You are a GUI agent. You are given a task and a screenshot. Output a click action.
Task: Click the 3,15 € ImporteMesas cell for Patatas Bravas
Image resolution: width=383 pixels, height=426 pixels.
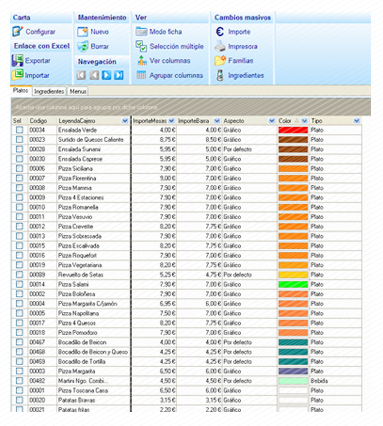click(154, 400)
